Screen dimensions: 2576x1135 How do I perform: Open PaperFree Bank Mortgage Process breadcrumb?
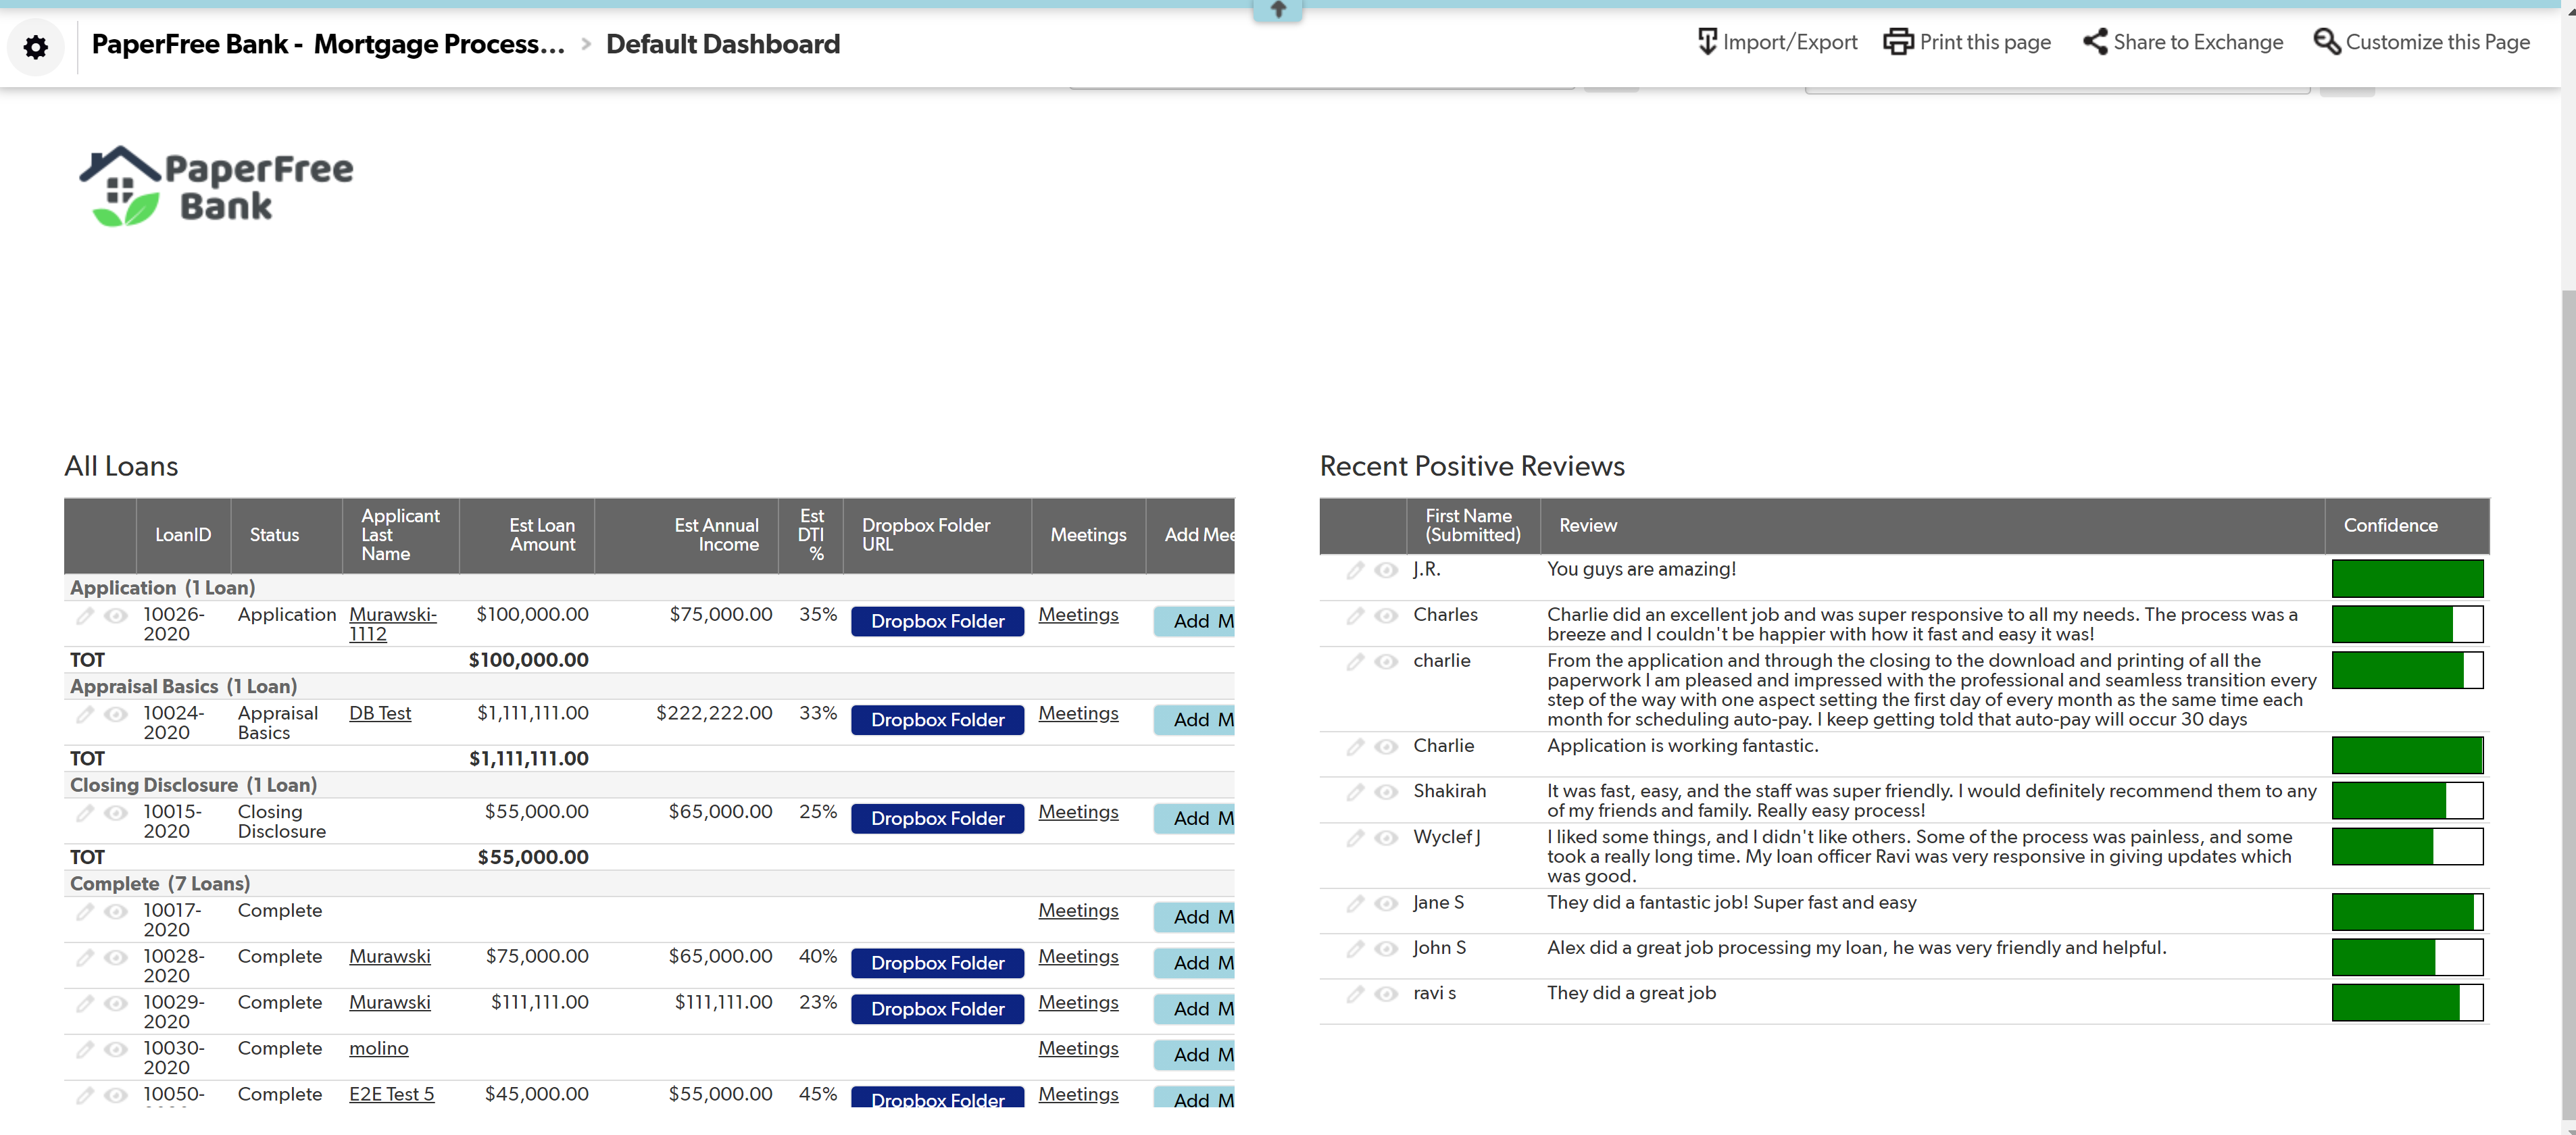(328, 44)
